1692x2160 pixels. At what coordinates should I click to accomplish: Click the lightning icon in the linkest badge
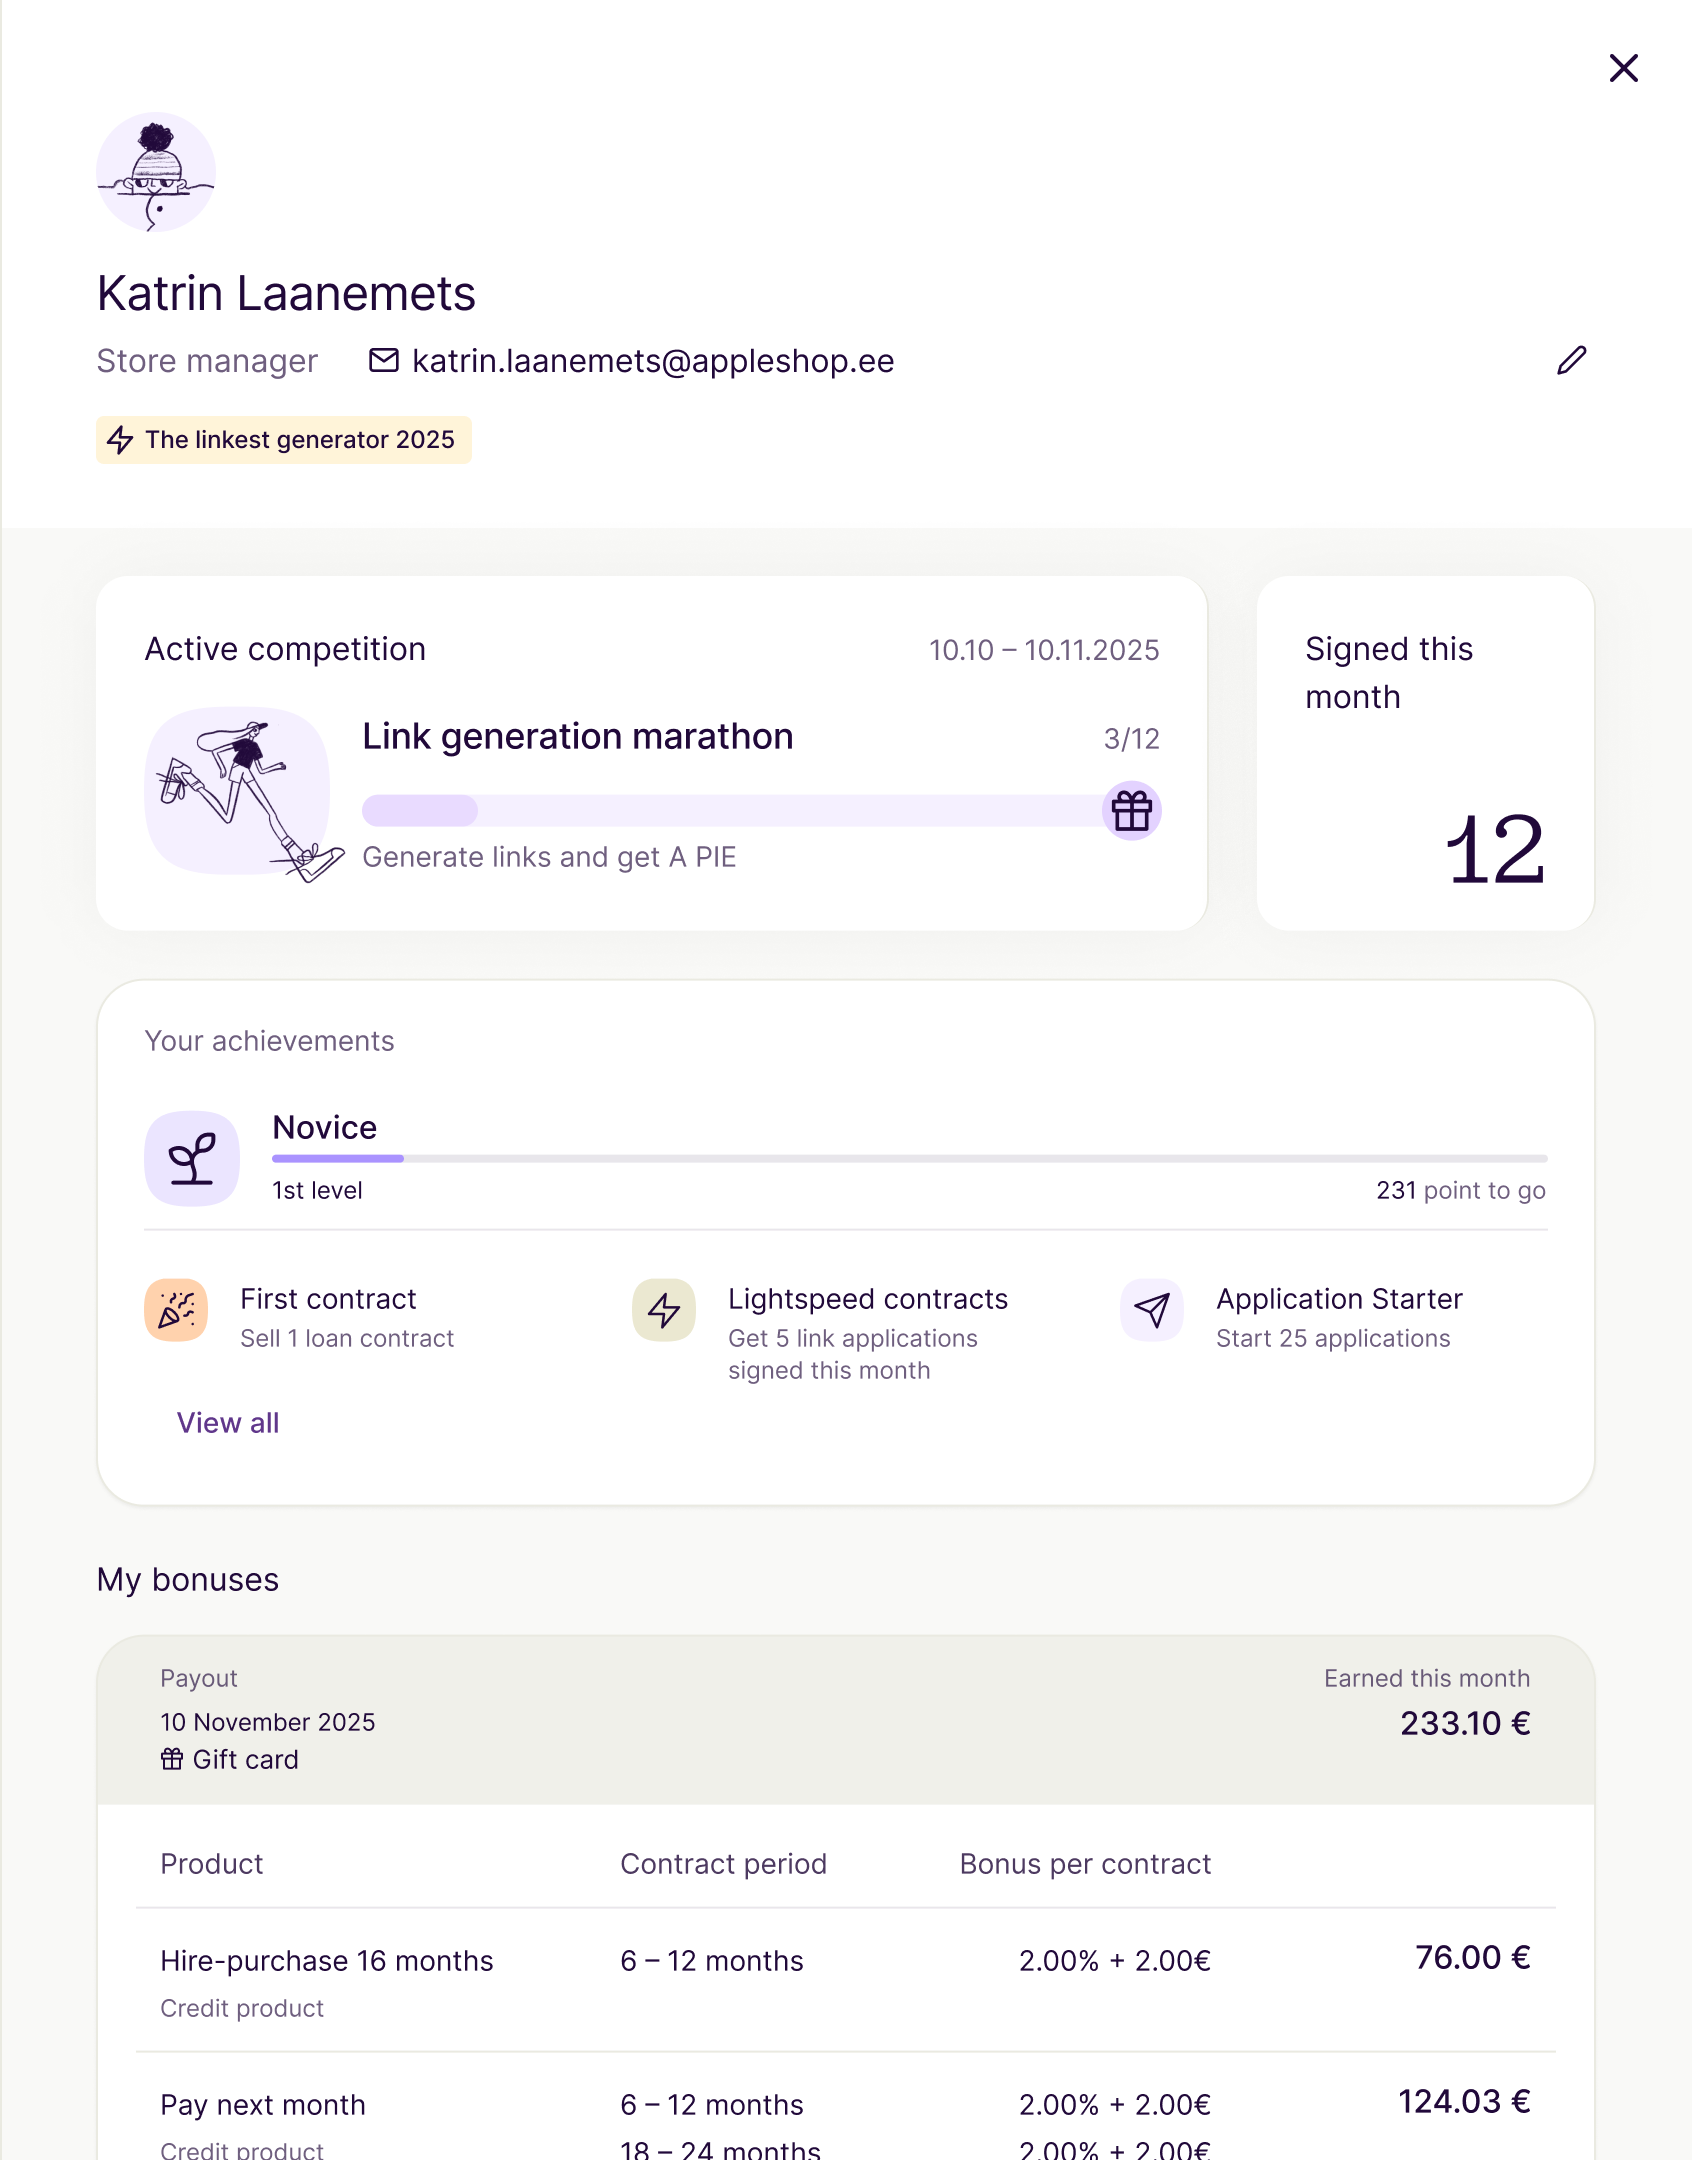120,440
